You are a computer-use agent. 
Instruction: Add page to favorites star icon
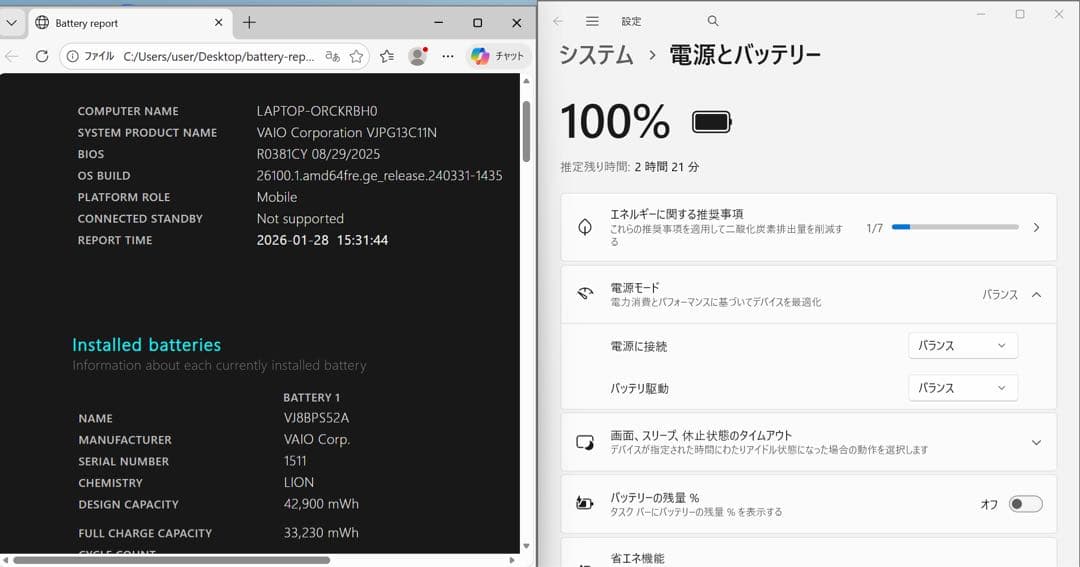[x=356, y=56]
